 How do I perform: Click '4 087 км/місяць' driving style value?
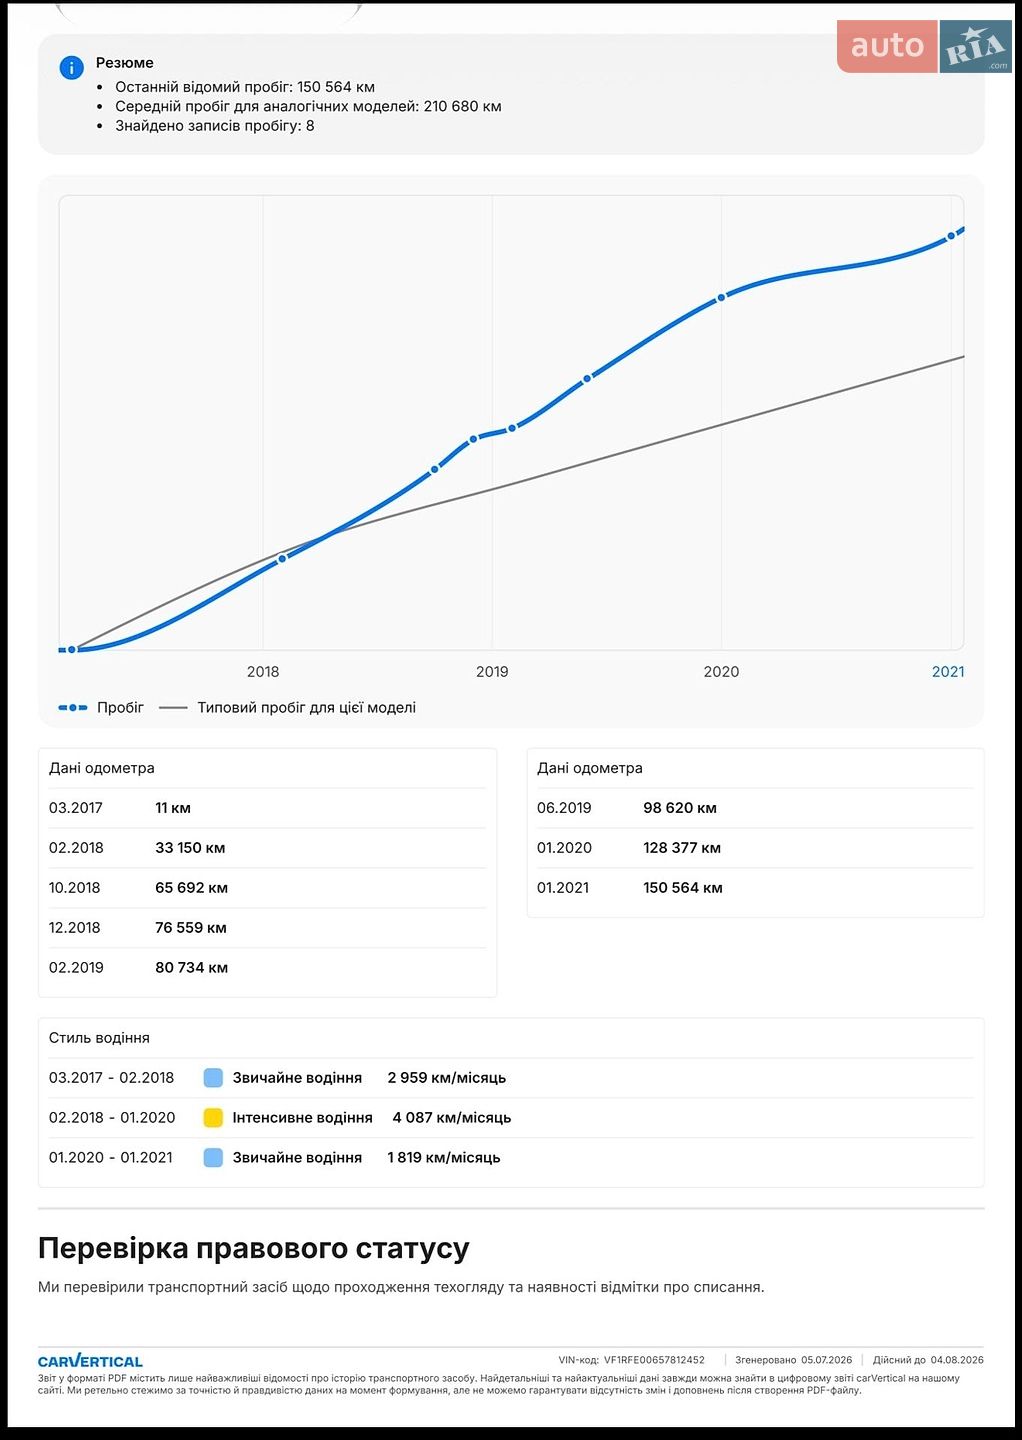pyautogui.click(x=452, y=1118)
